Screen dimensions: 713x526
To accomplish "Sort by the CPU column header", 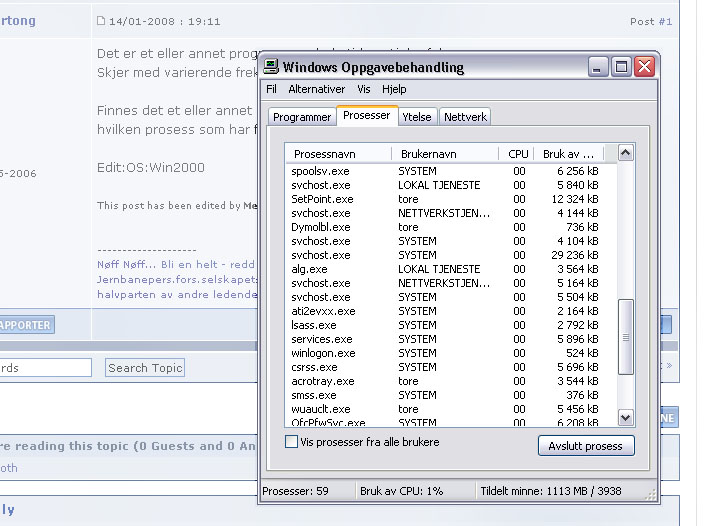I will point(516,154).
